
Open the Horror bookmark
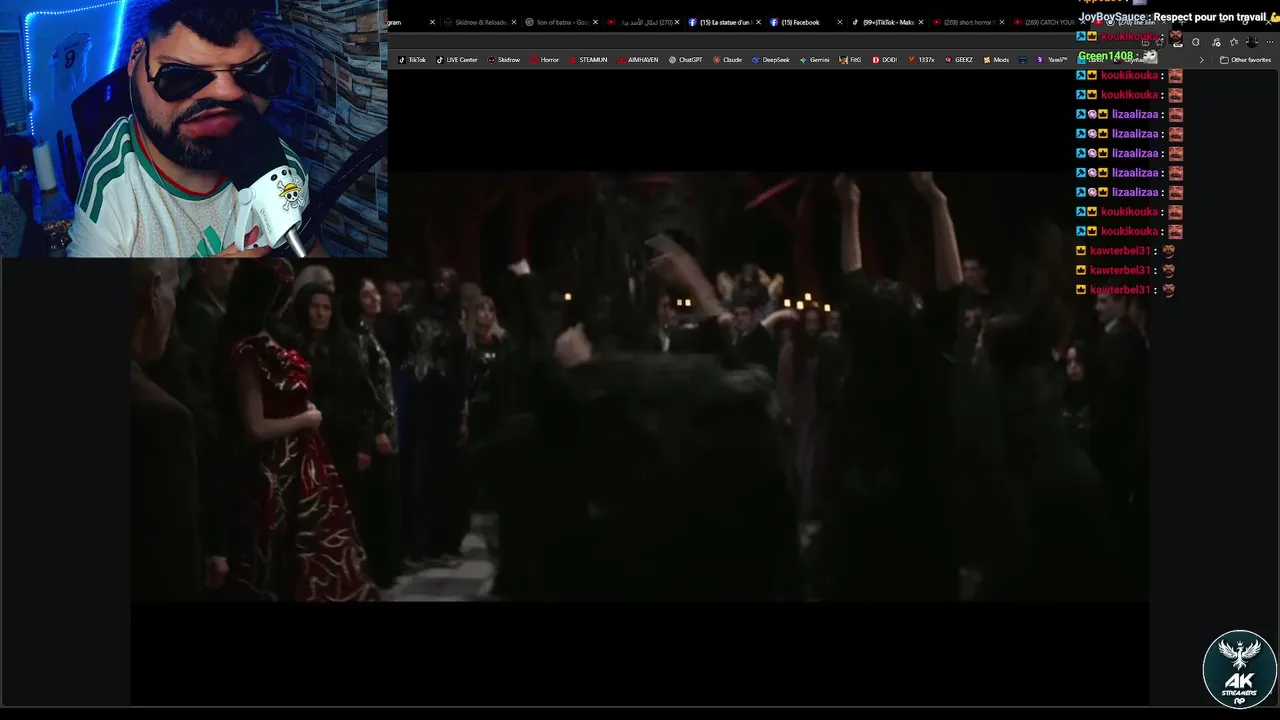pyautogui.click(x=545, y=60)
